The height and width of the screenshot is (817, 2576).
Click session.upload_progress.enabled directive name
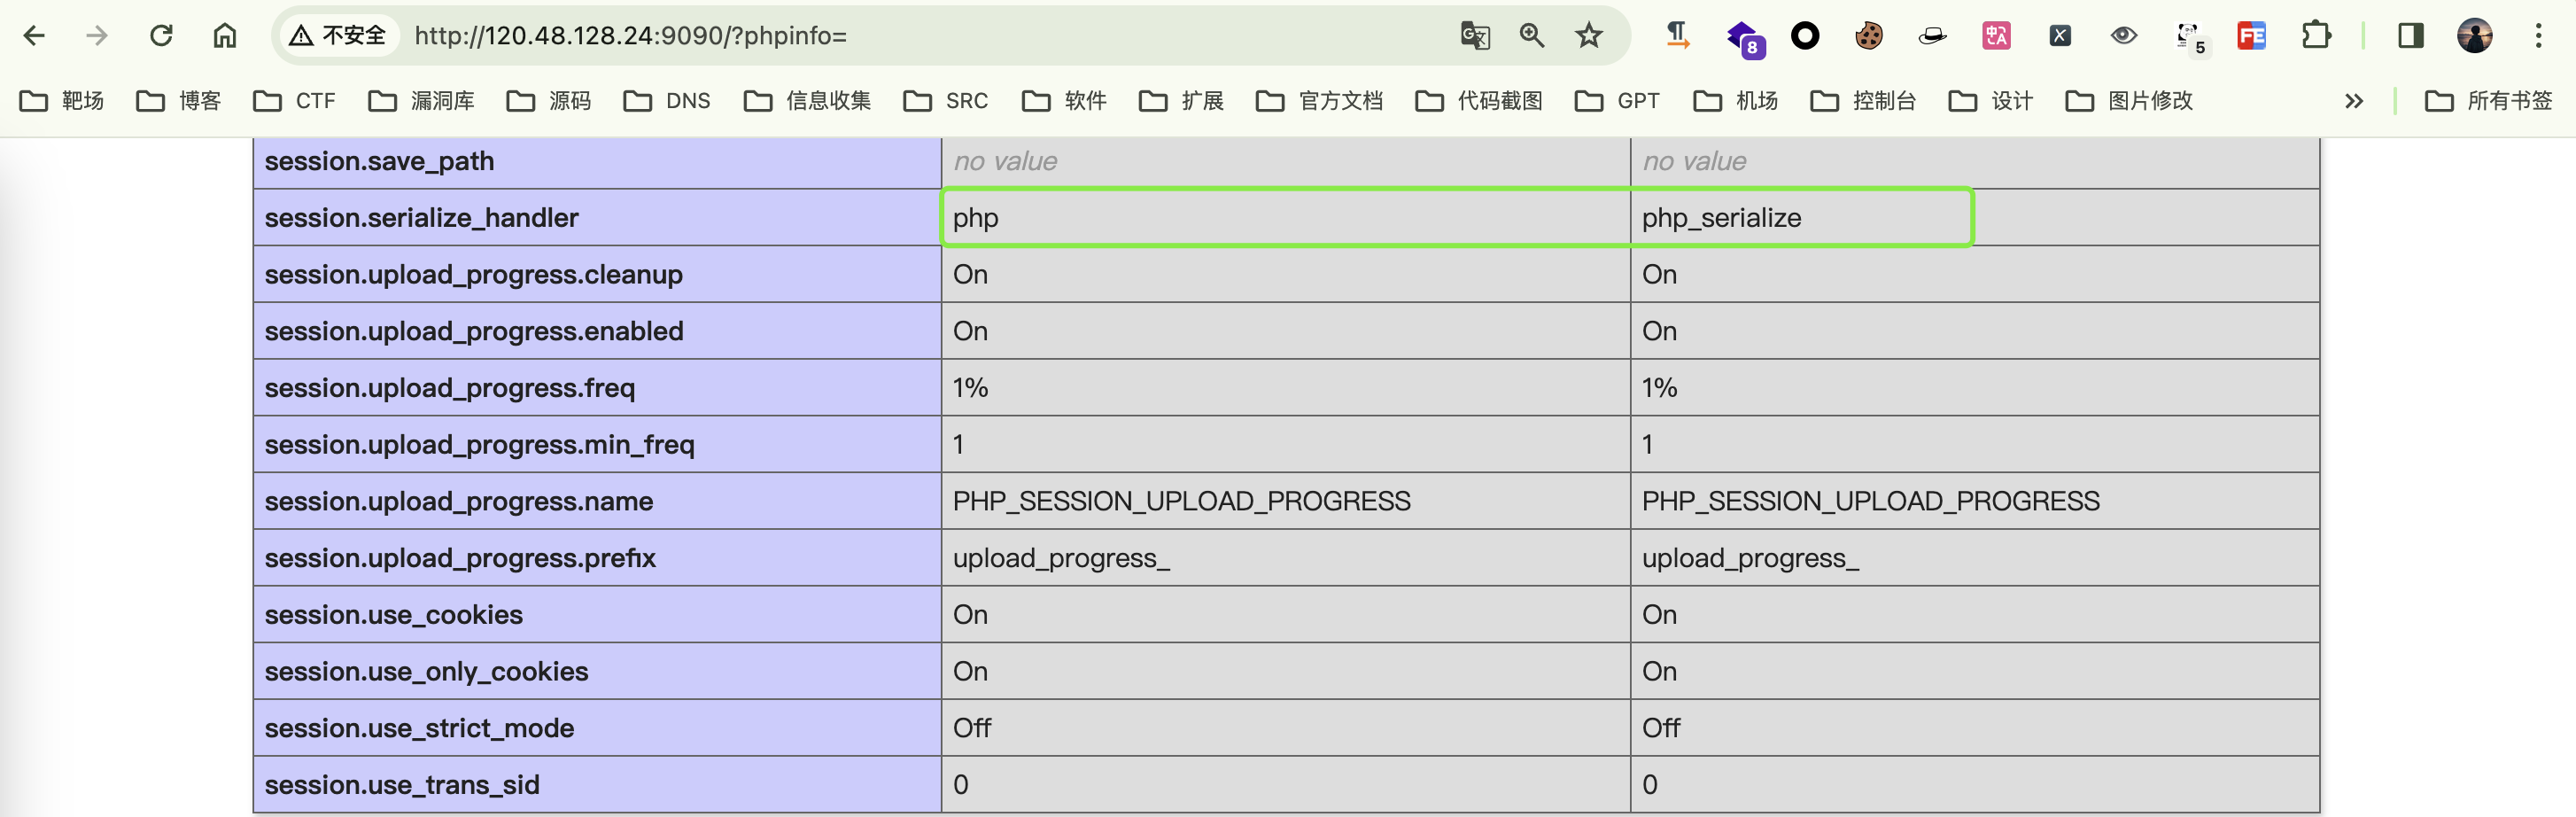click(x=474, y=331)
